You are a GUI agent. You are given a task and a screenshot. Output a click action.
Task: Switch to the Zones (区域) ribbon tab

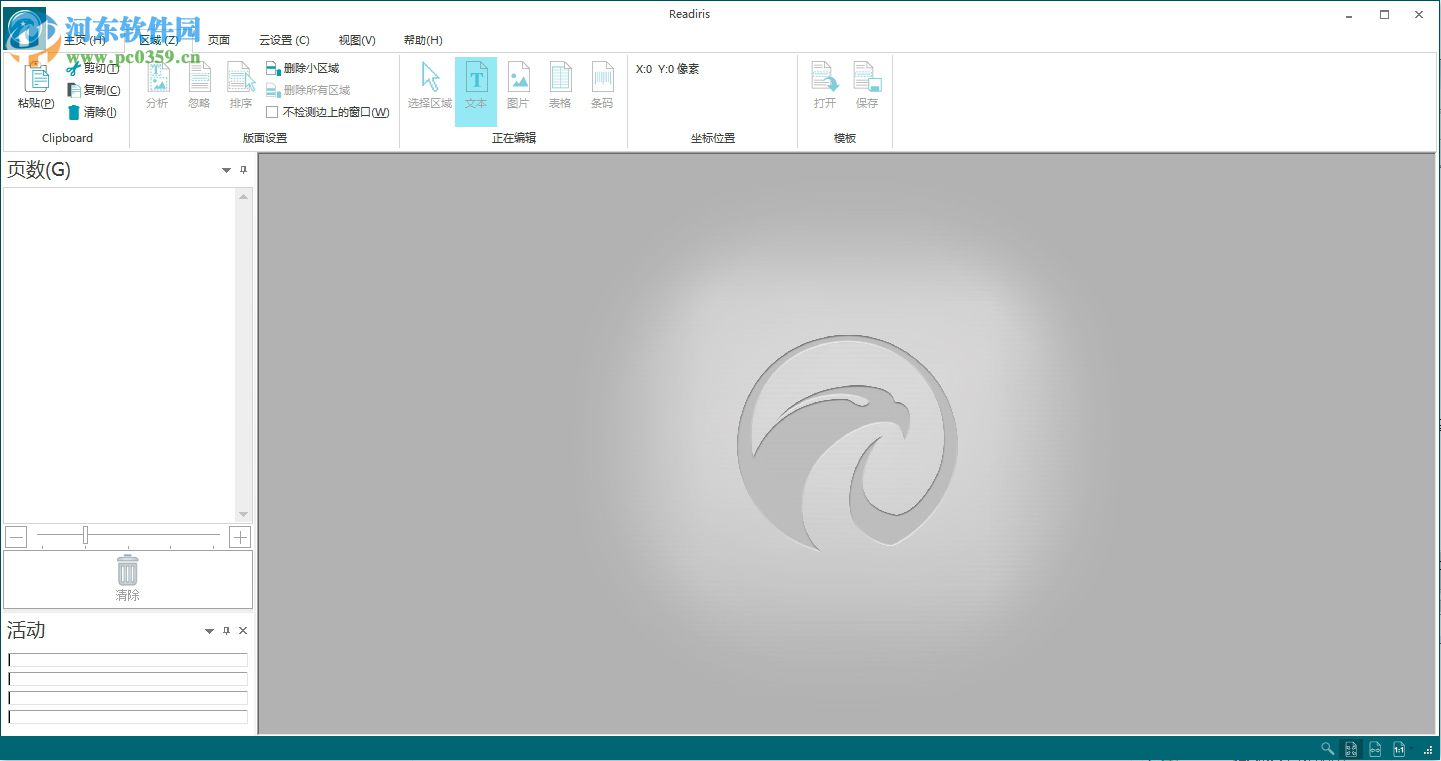[158, 40]
